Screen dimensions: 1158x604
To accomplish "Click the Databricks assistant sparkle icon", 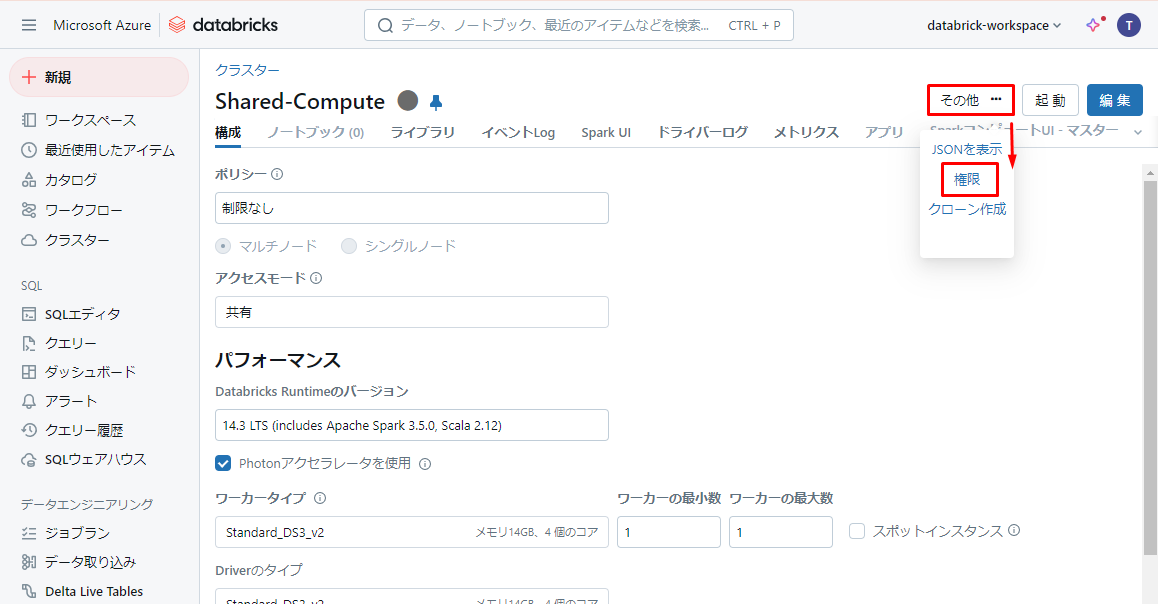I will click(1093, 25).
